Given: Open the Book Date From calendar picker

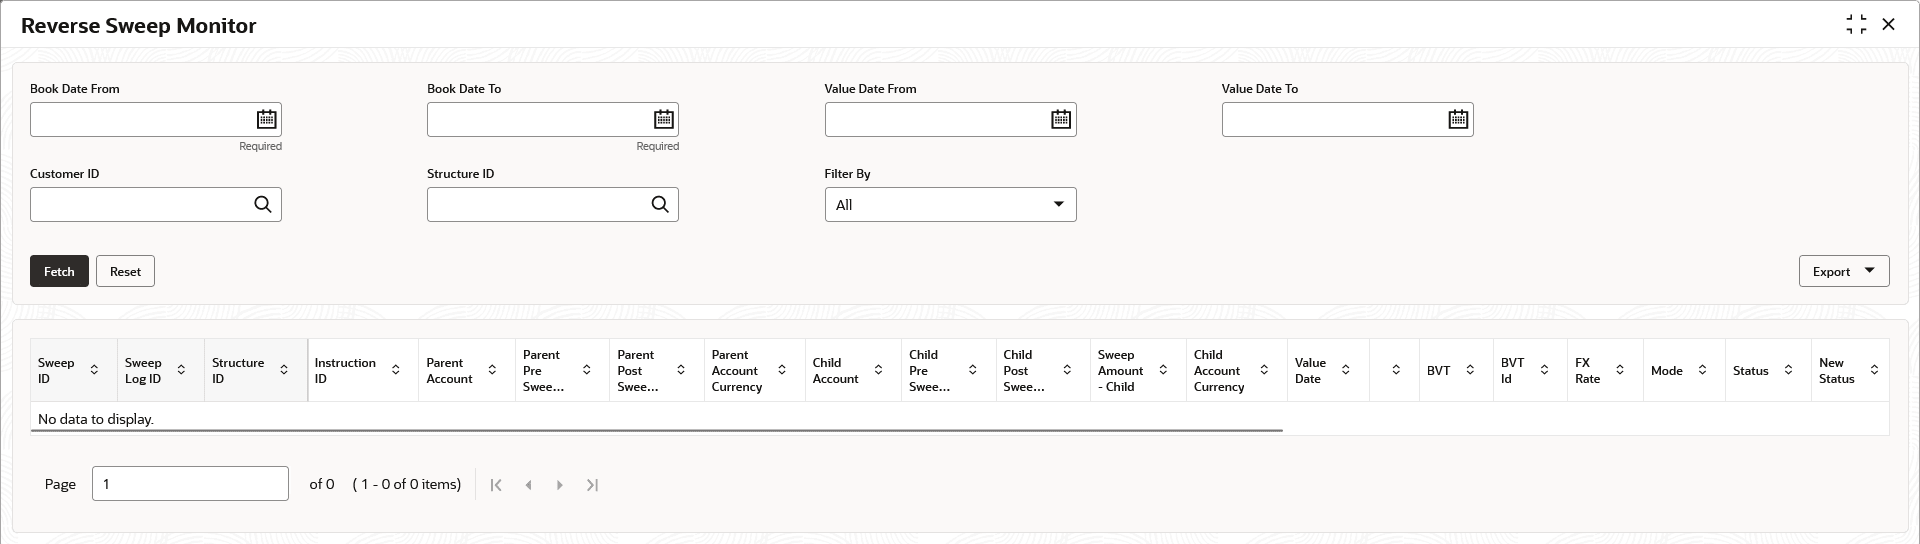Looking at the screenshot, I should [x=266, y=120].
